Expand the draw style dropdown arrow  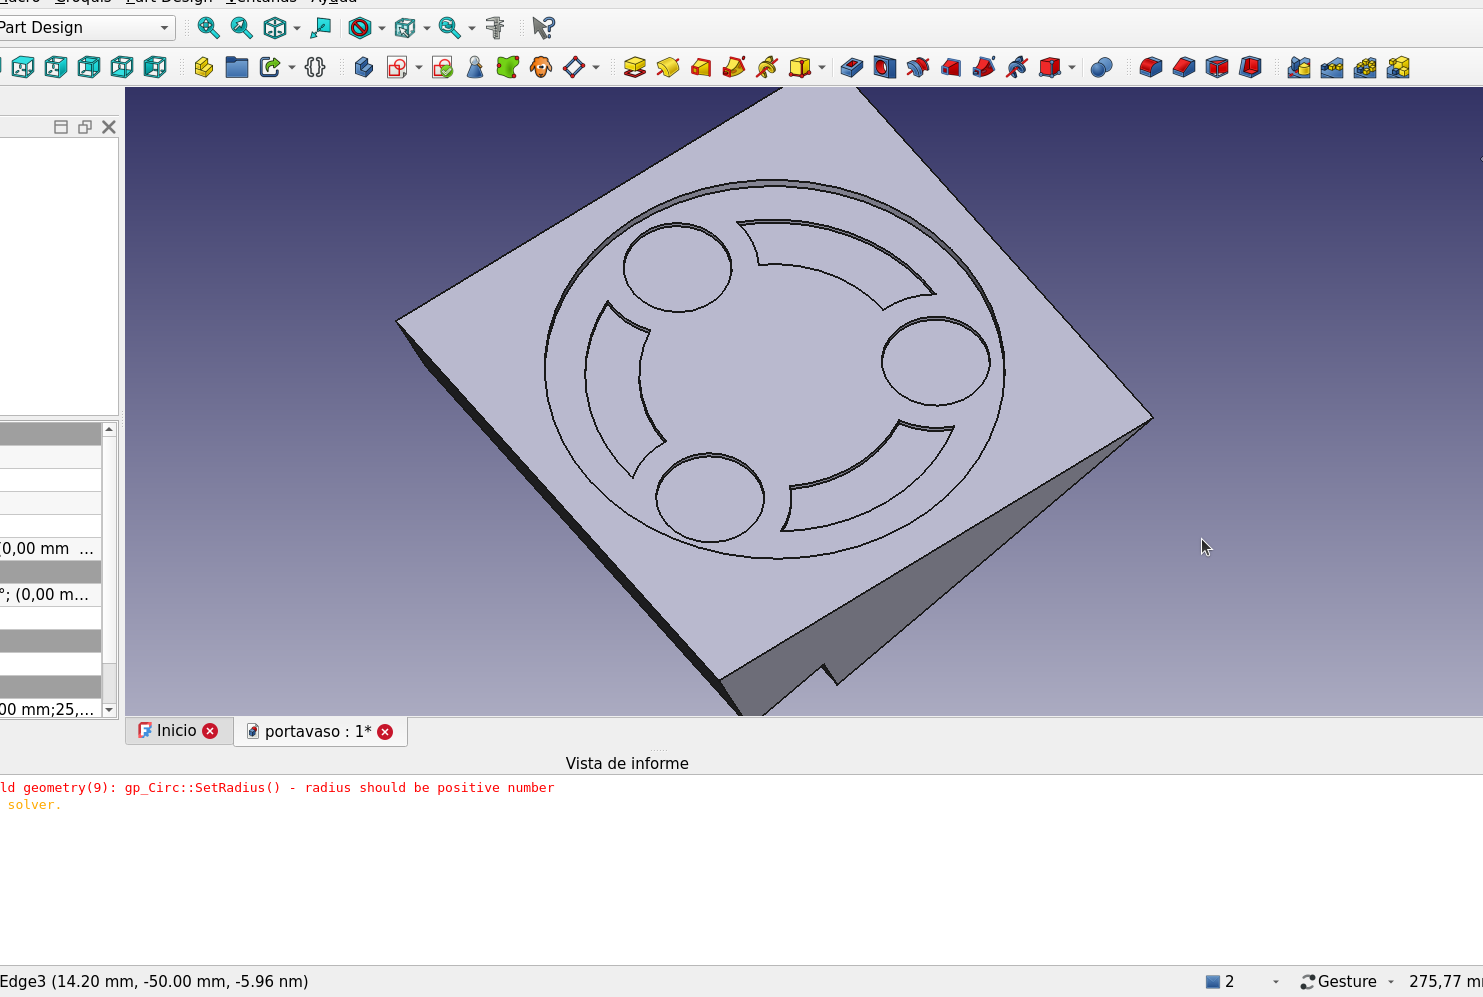pos(382,28)
